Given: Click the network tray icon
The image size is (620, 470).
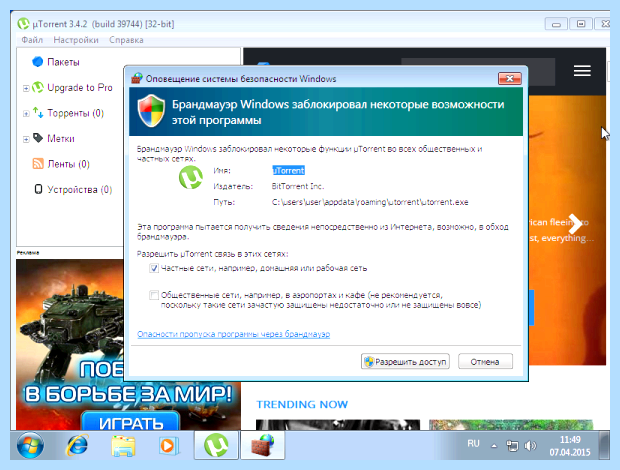Looking at the screenshot, I should [512, 446].
